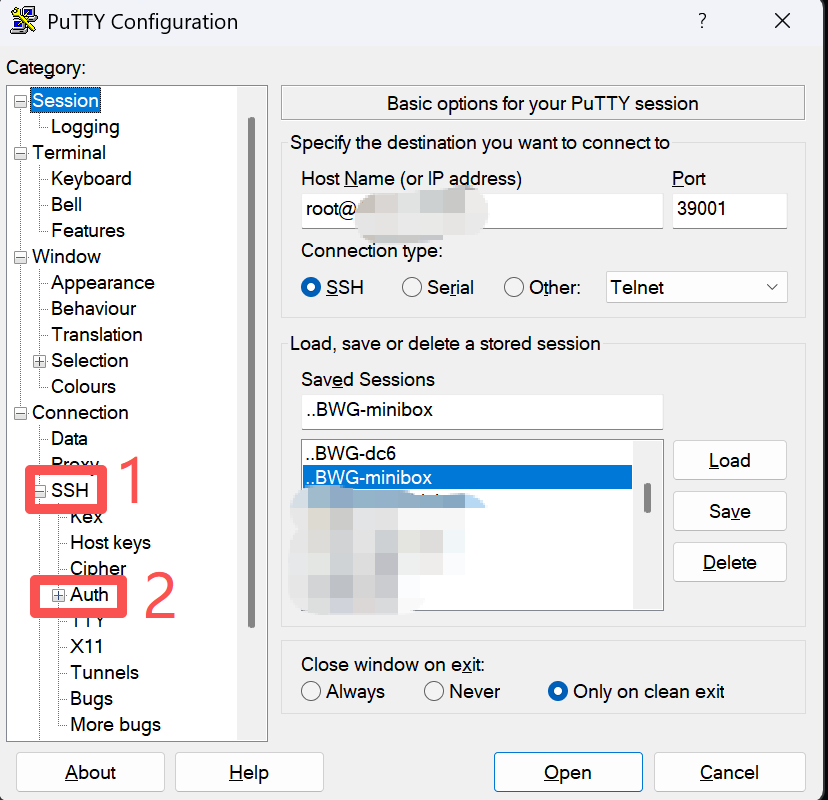This screenshot has width=828, height=800.
Task: Click the Load session button
Action: pos(729,461)
